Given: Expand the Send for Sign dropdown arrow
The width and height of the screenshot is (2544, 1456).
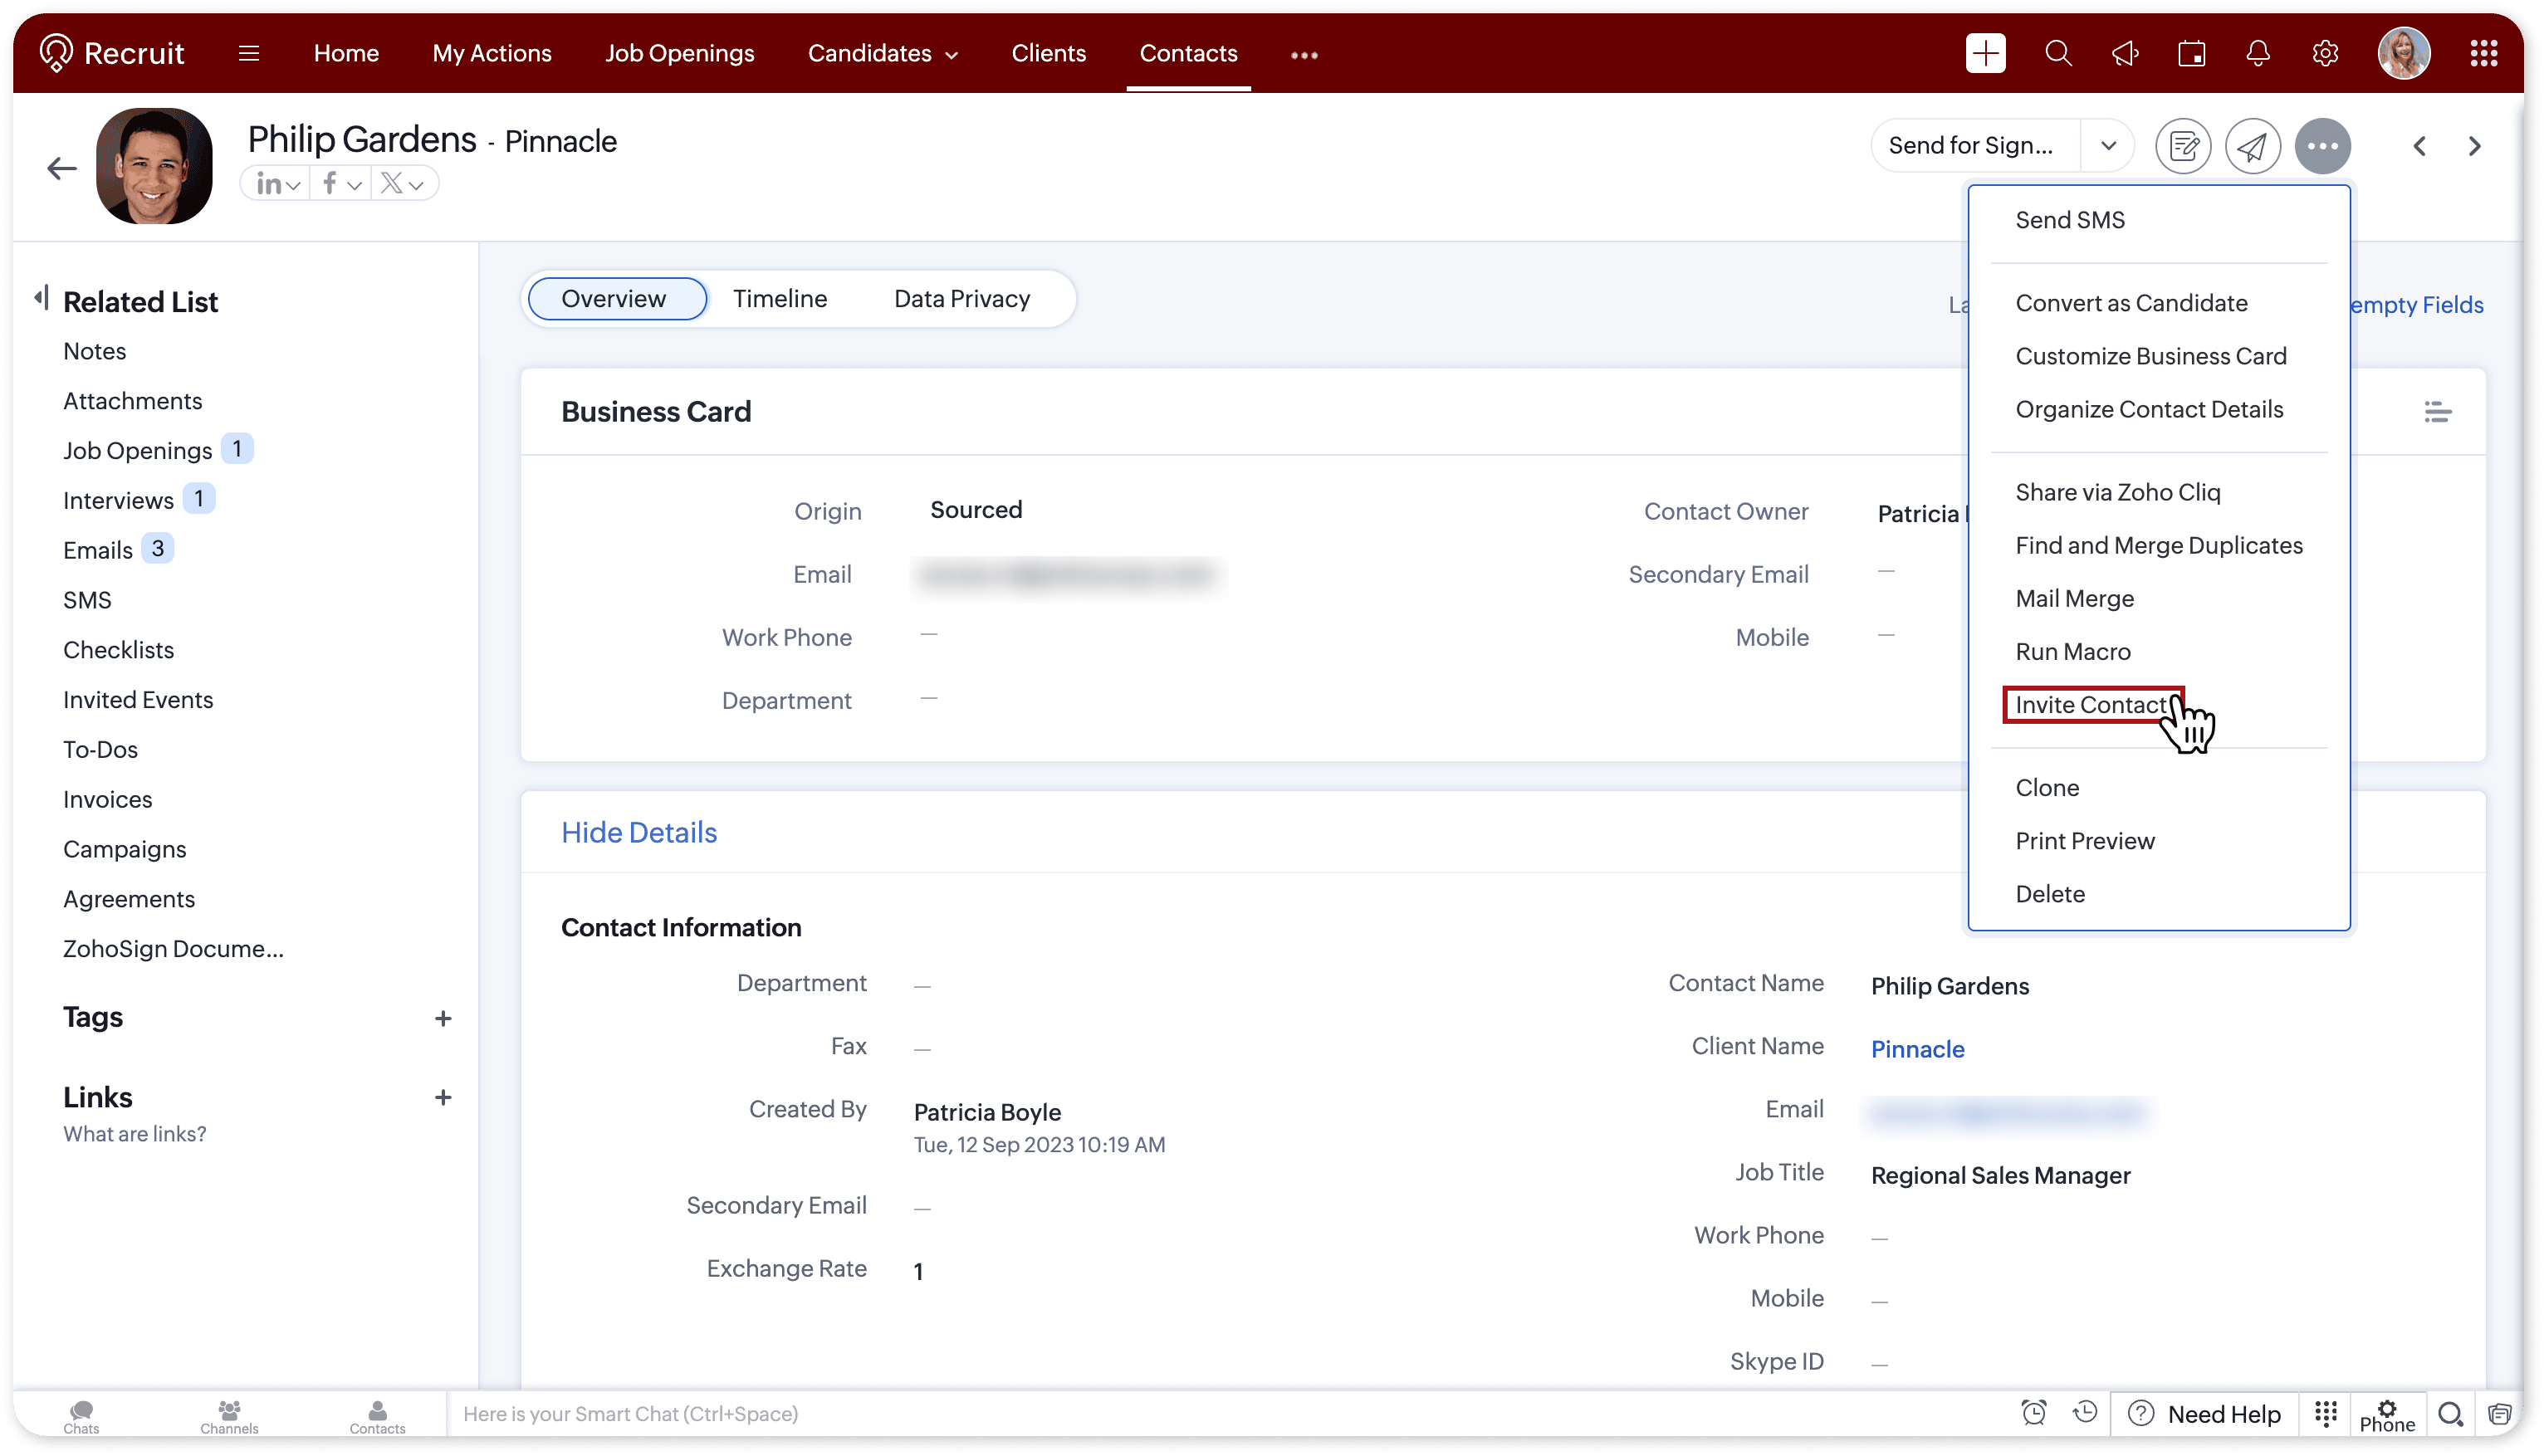Looking at the screenshot, I should [x=2108, y=146].
